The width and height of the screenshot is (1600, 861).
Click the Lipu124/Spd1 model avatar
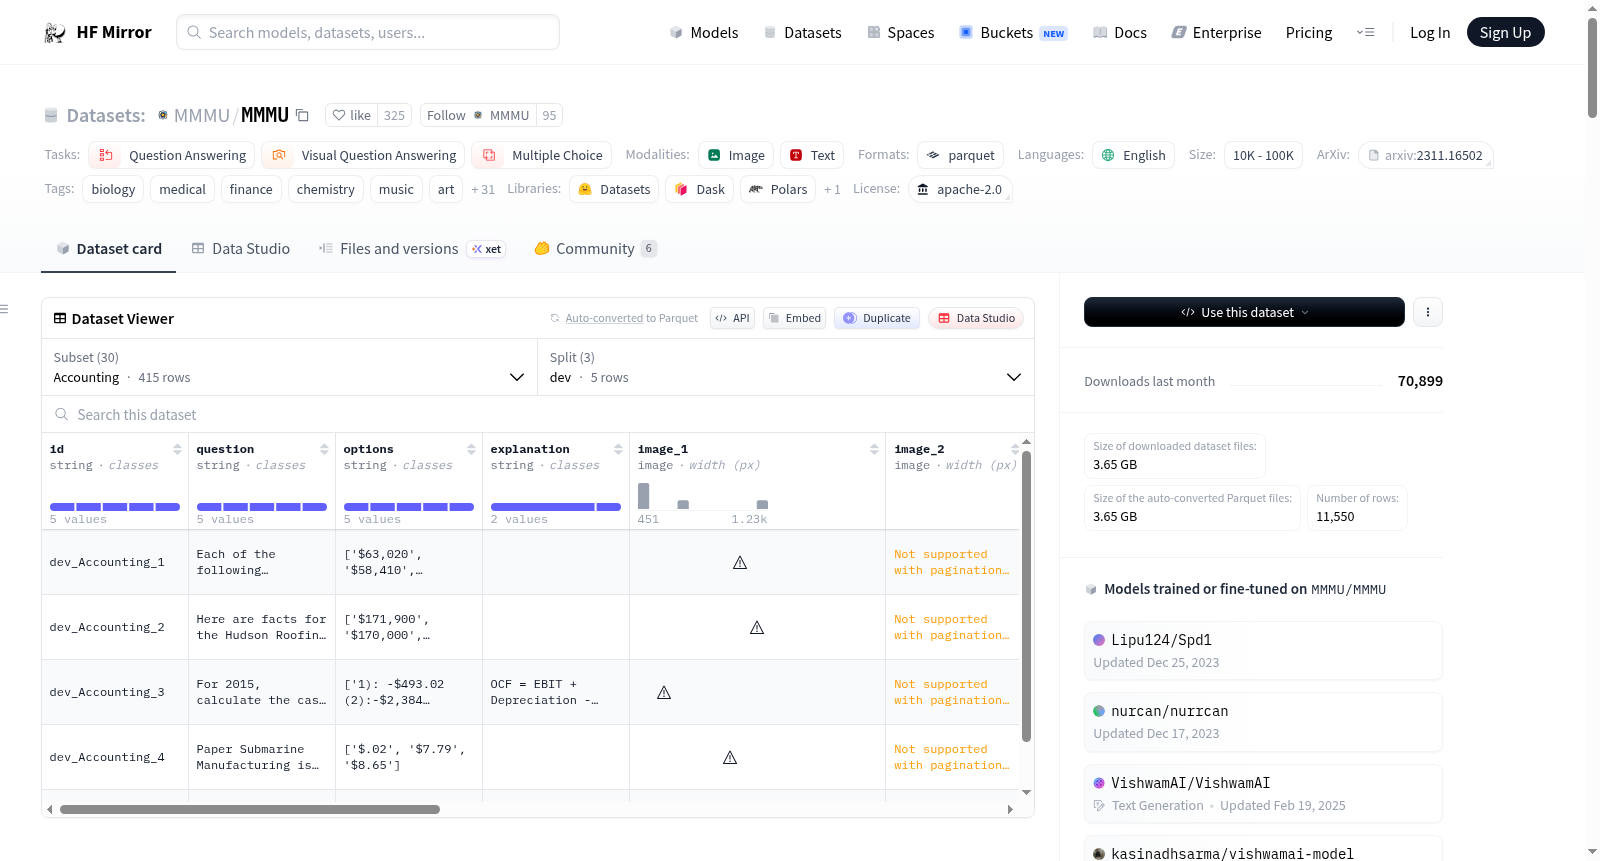[x=1099, y=640]
